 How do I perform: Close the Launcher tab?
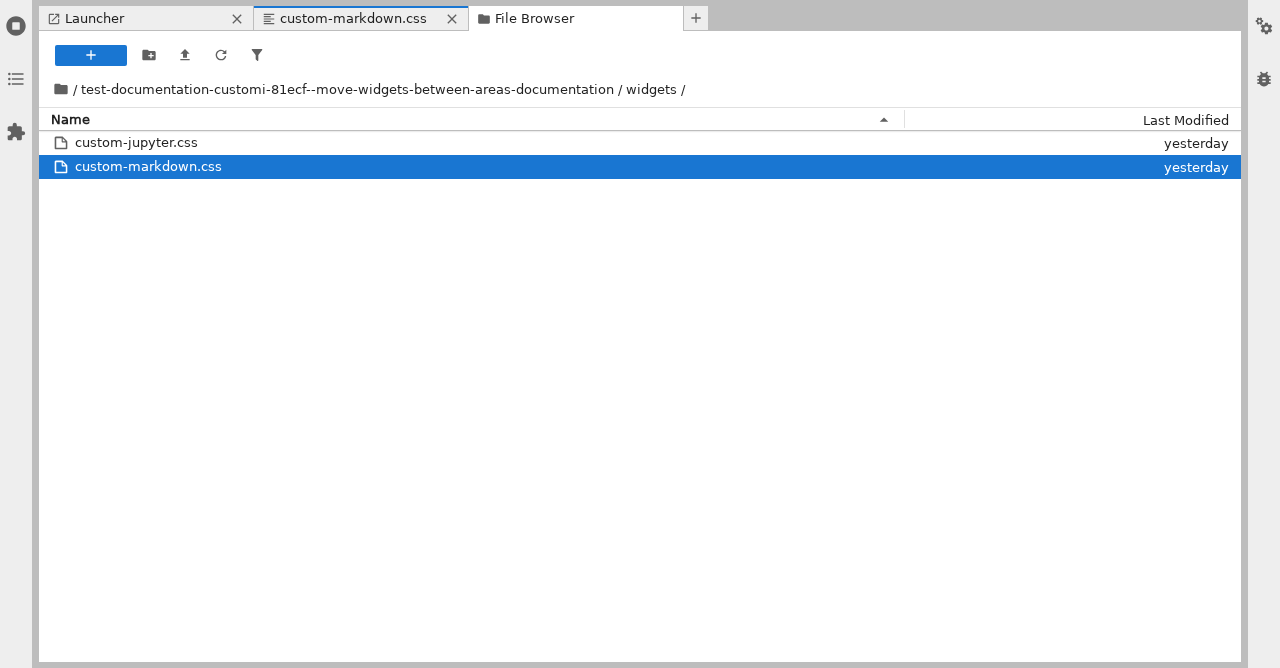237,19
